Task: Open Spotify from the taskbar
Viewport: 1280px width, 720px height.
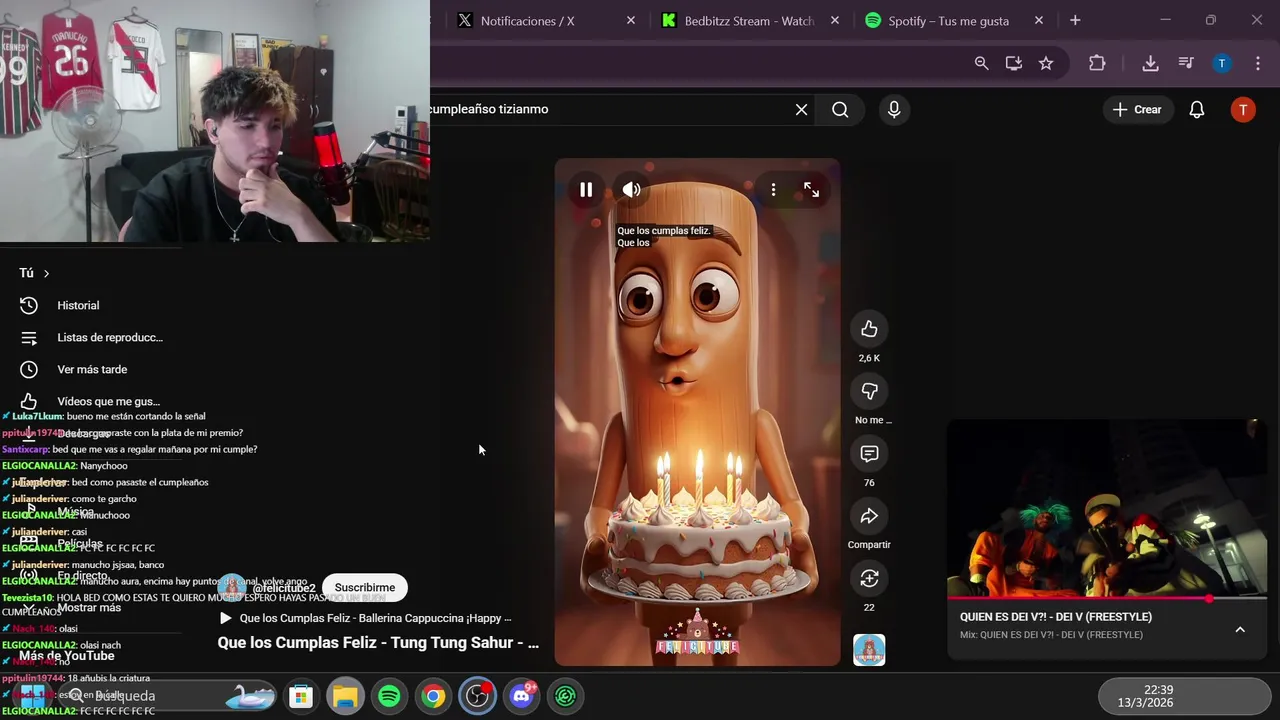Action: tap(389, 696)
